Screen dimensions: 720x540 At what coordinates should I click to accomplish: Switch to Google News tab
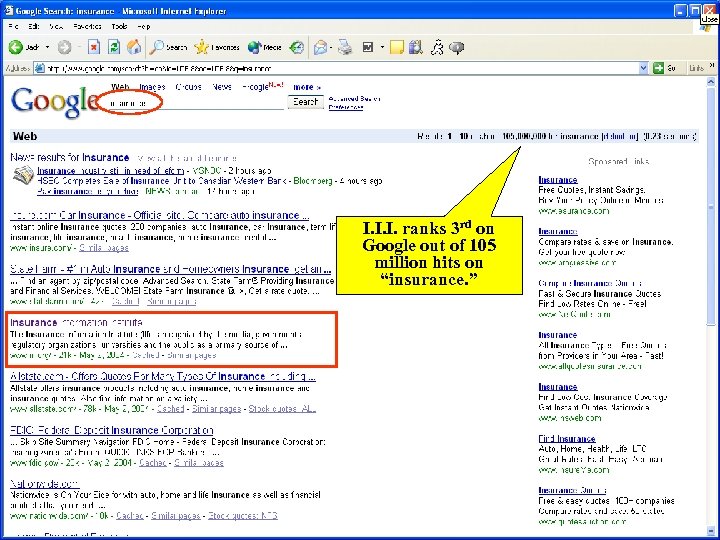point(222,87)
